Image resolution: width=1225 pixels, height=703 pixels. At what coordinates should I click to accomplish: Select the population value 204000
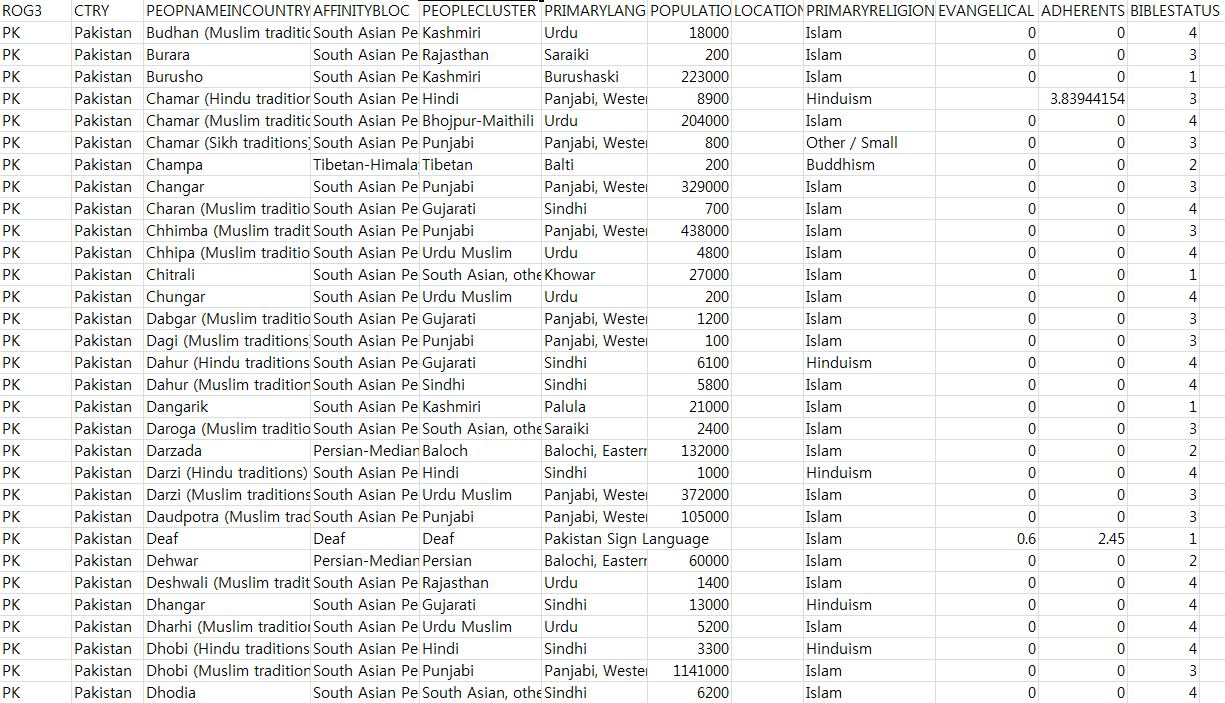click(689, 121)
